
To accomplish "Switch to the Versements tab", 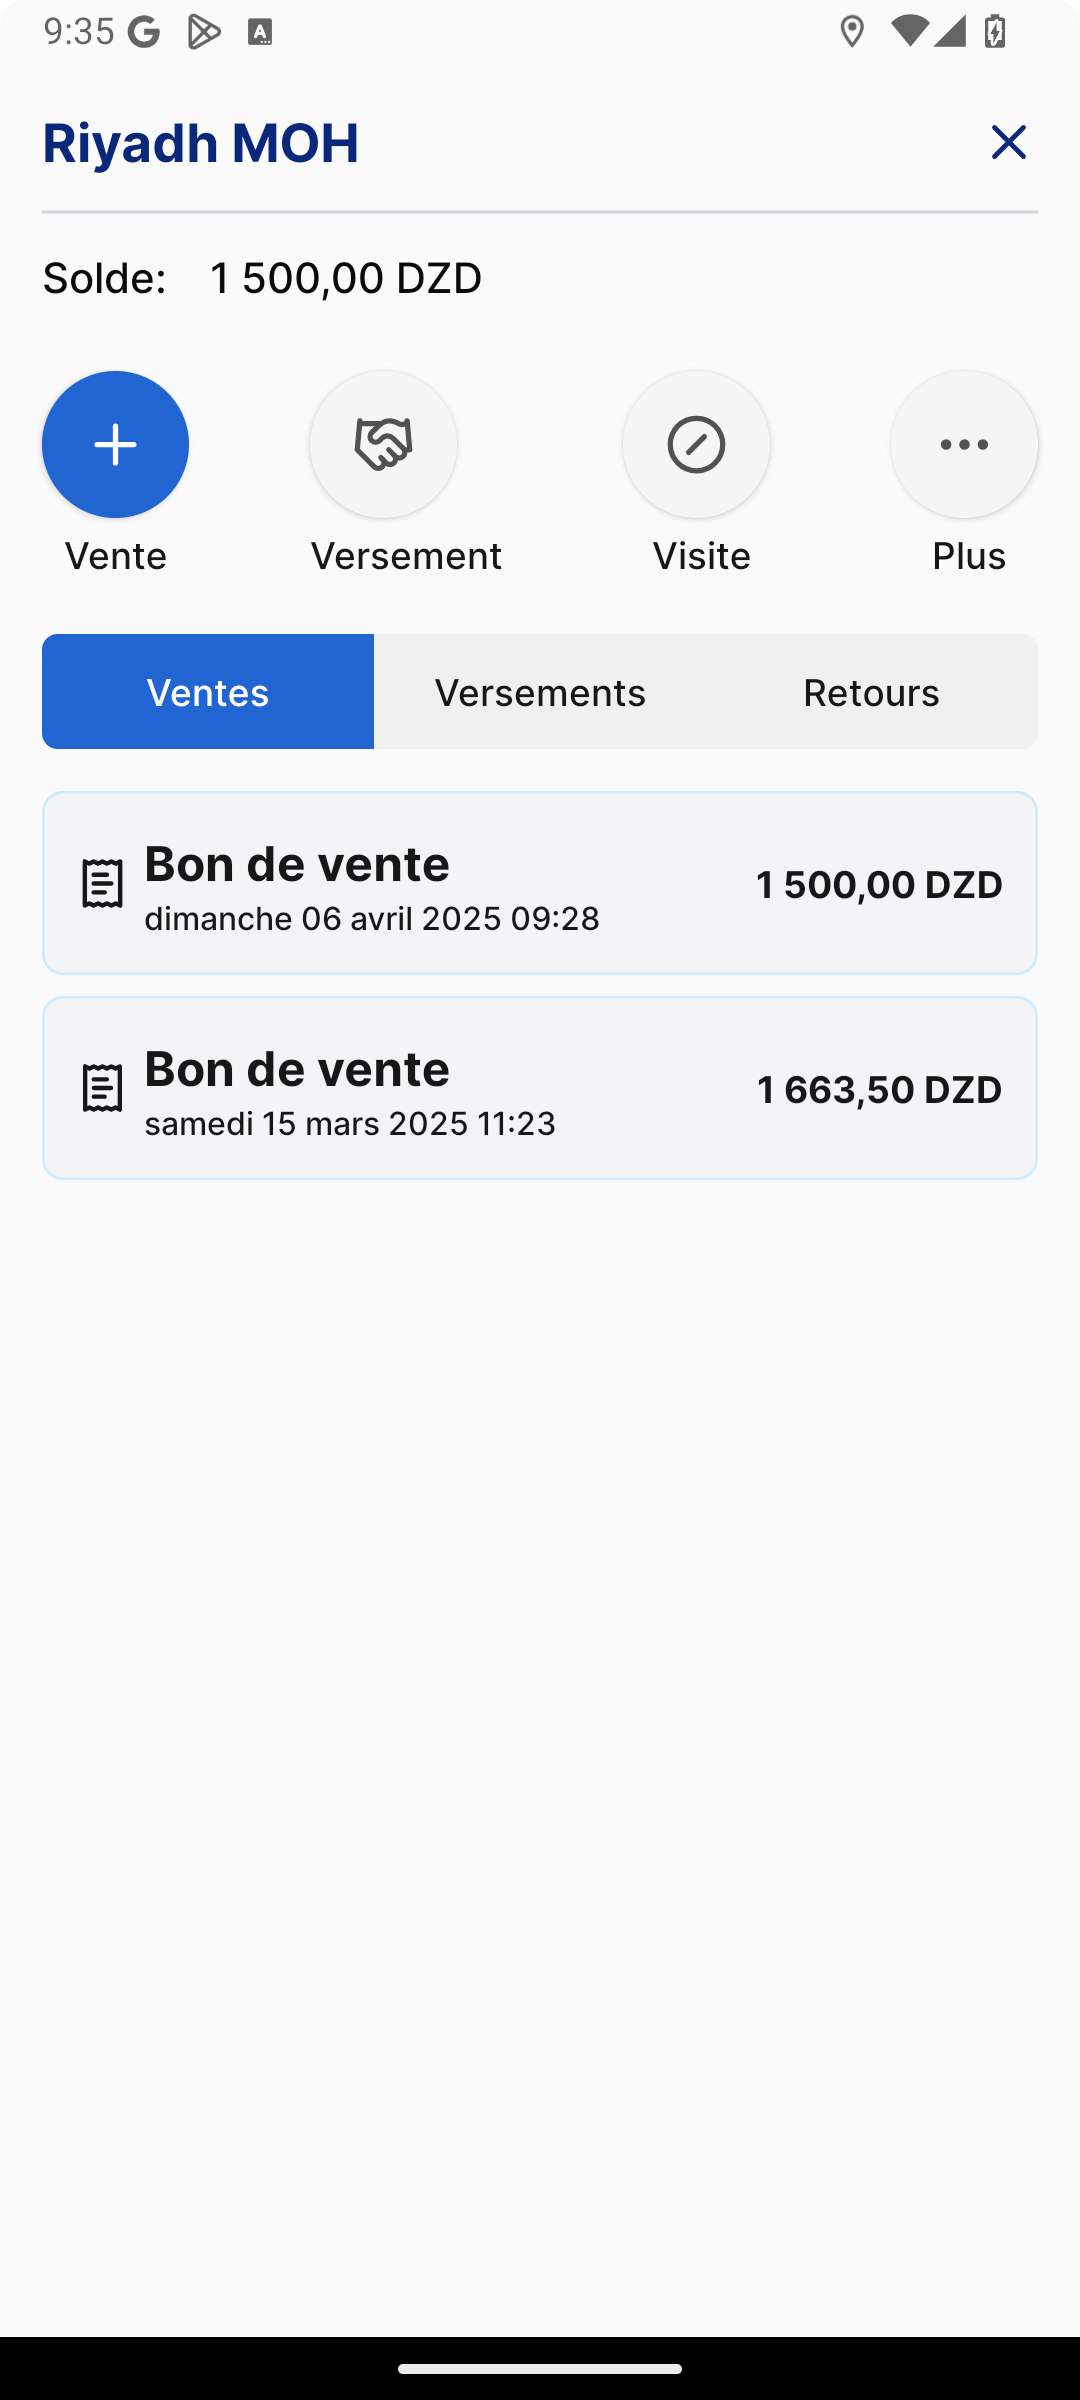I will tap(540, 692).
